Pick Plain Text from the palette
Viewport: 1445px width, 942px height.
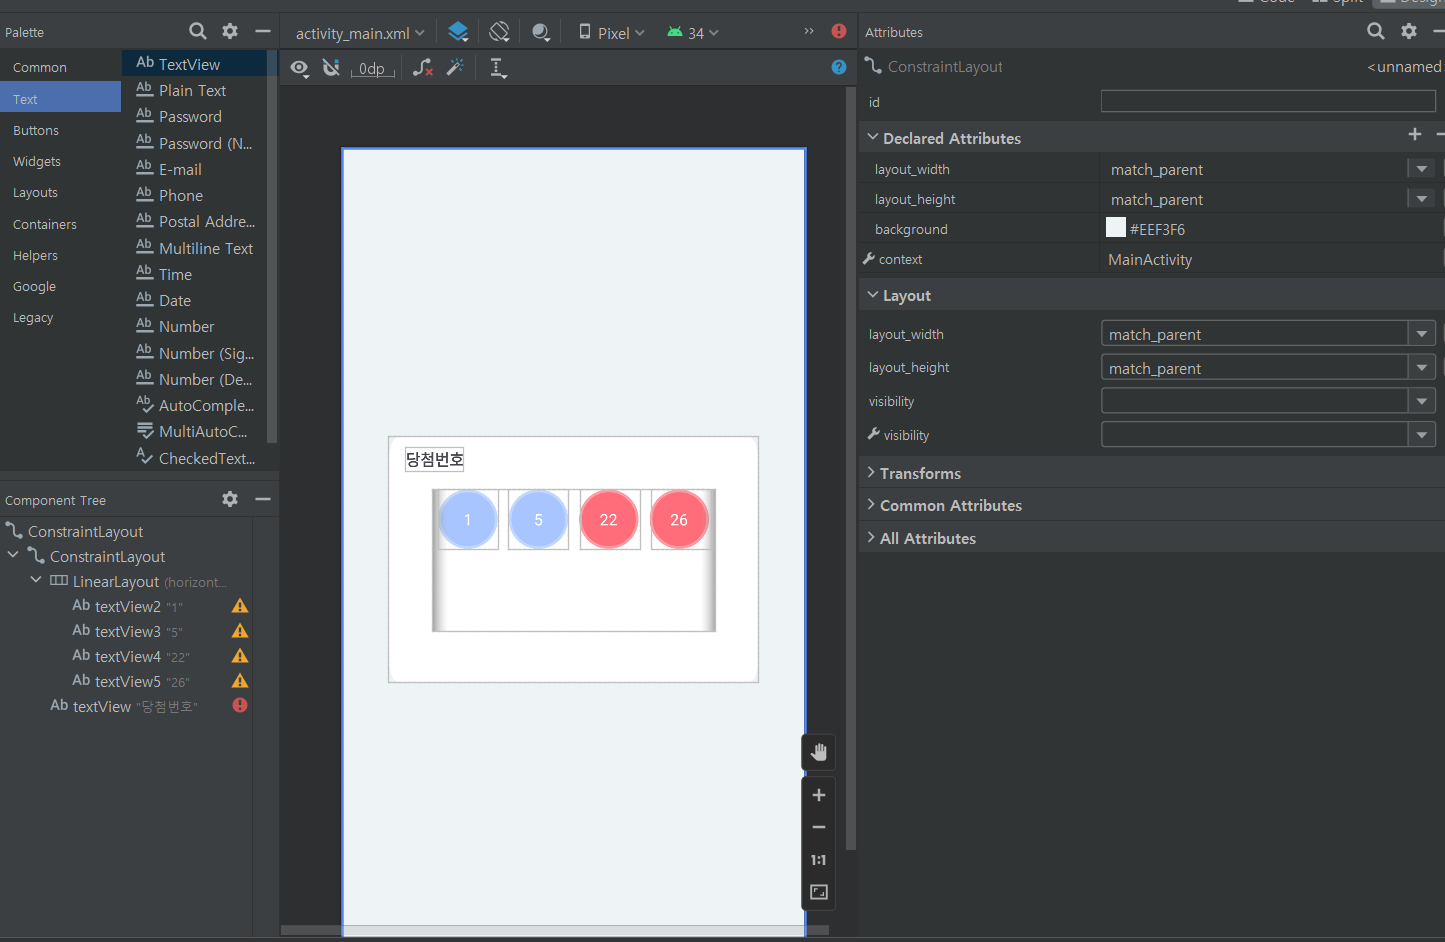click(x=194, y=90)
